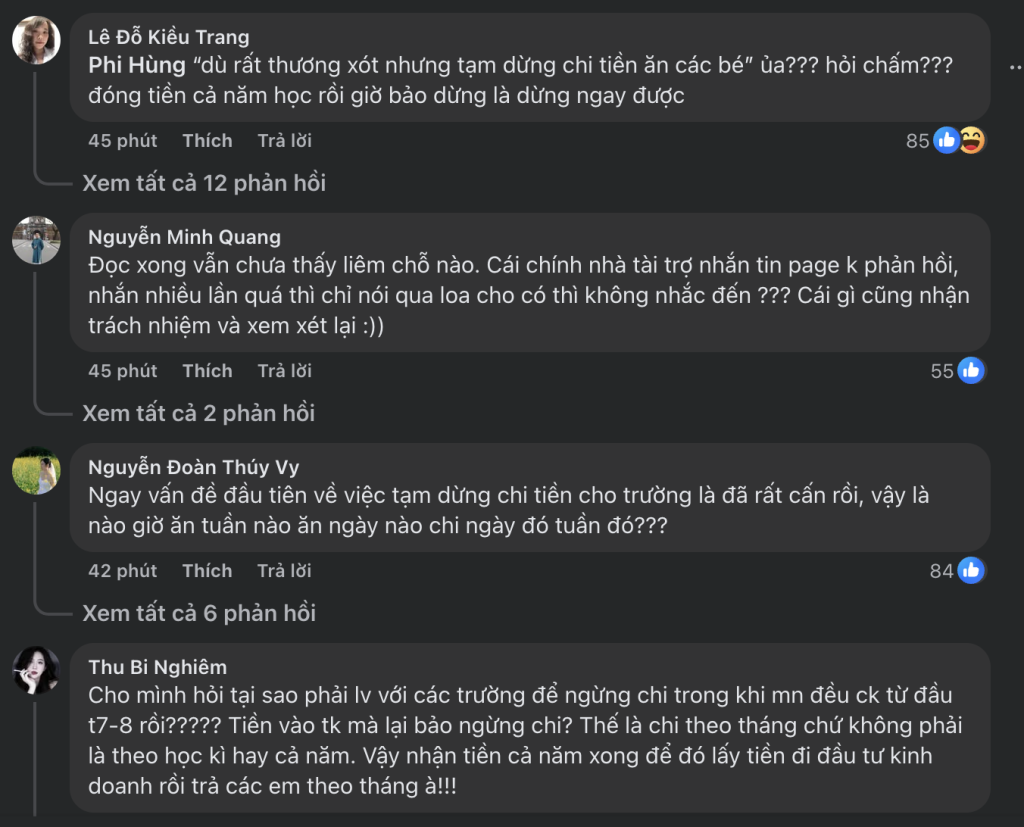Click Thu Bi Nghiêm's profile picture
The height and width of the screenshot is (827, 1024).
(36, 670)
